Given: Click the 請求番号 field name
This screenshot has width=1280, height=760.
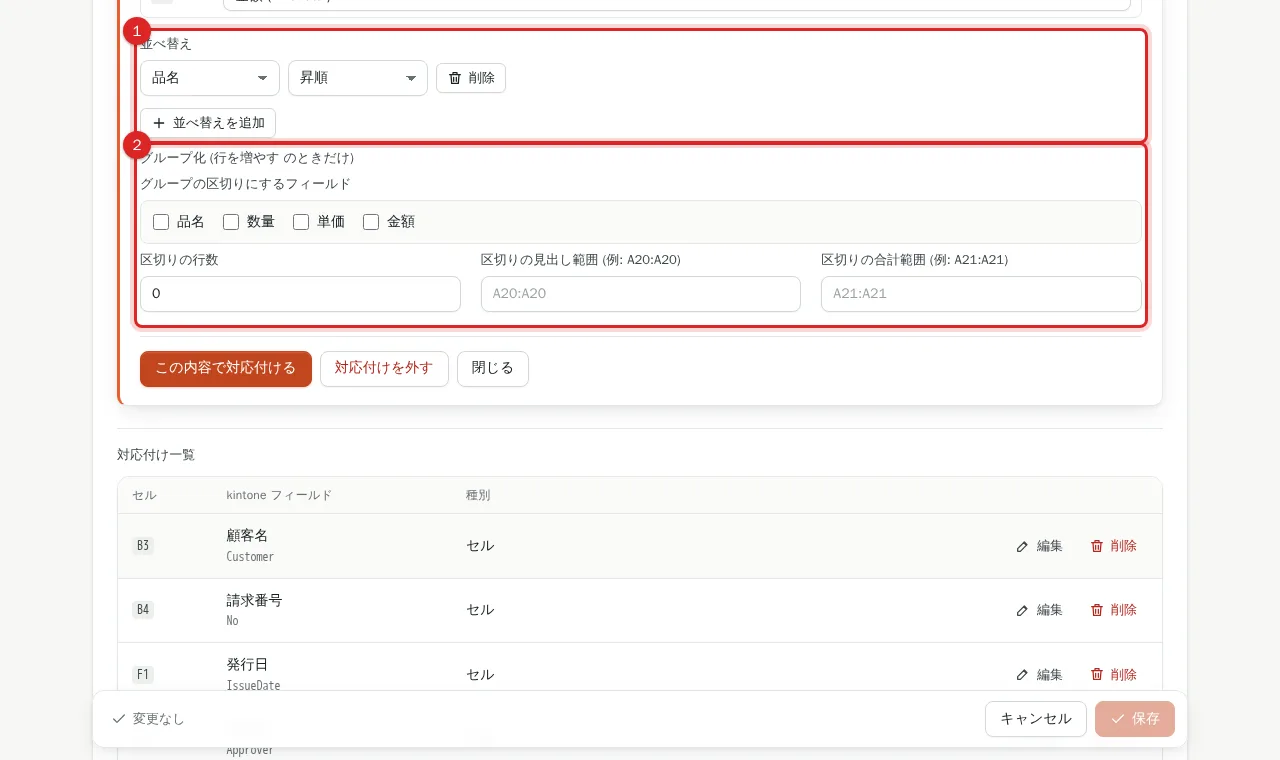Looking at the screenshot, I should (x=254, y=600).
